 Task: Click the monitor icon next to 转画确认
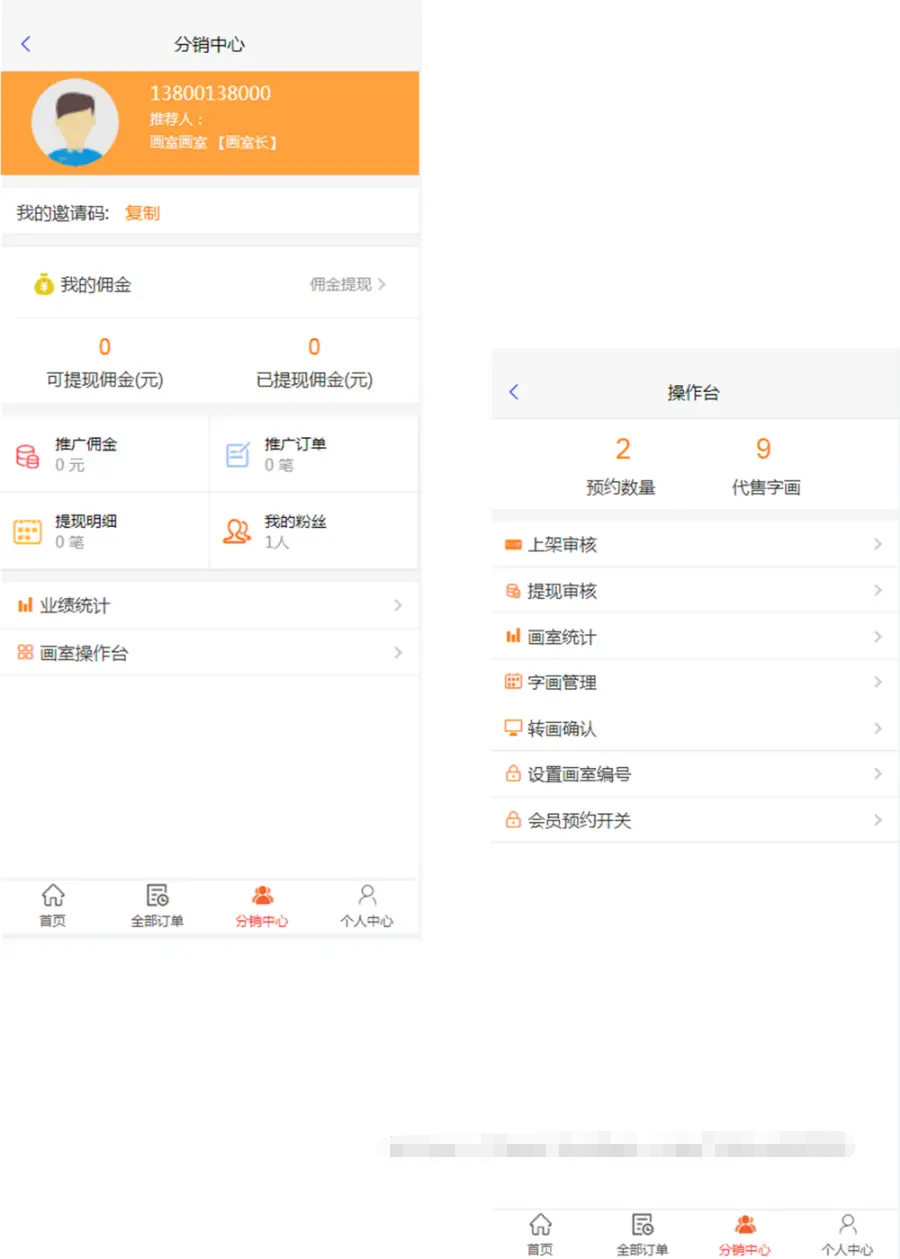513,728
